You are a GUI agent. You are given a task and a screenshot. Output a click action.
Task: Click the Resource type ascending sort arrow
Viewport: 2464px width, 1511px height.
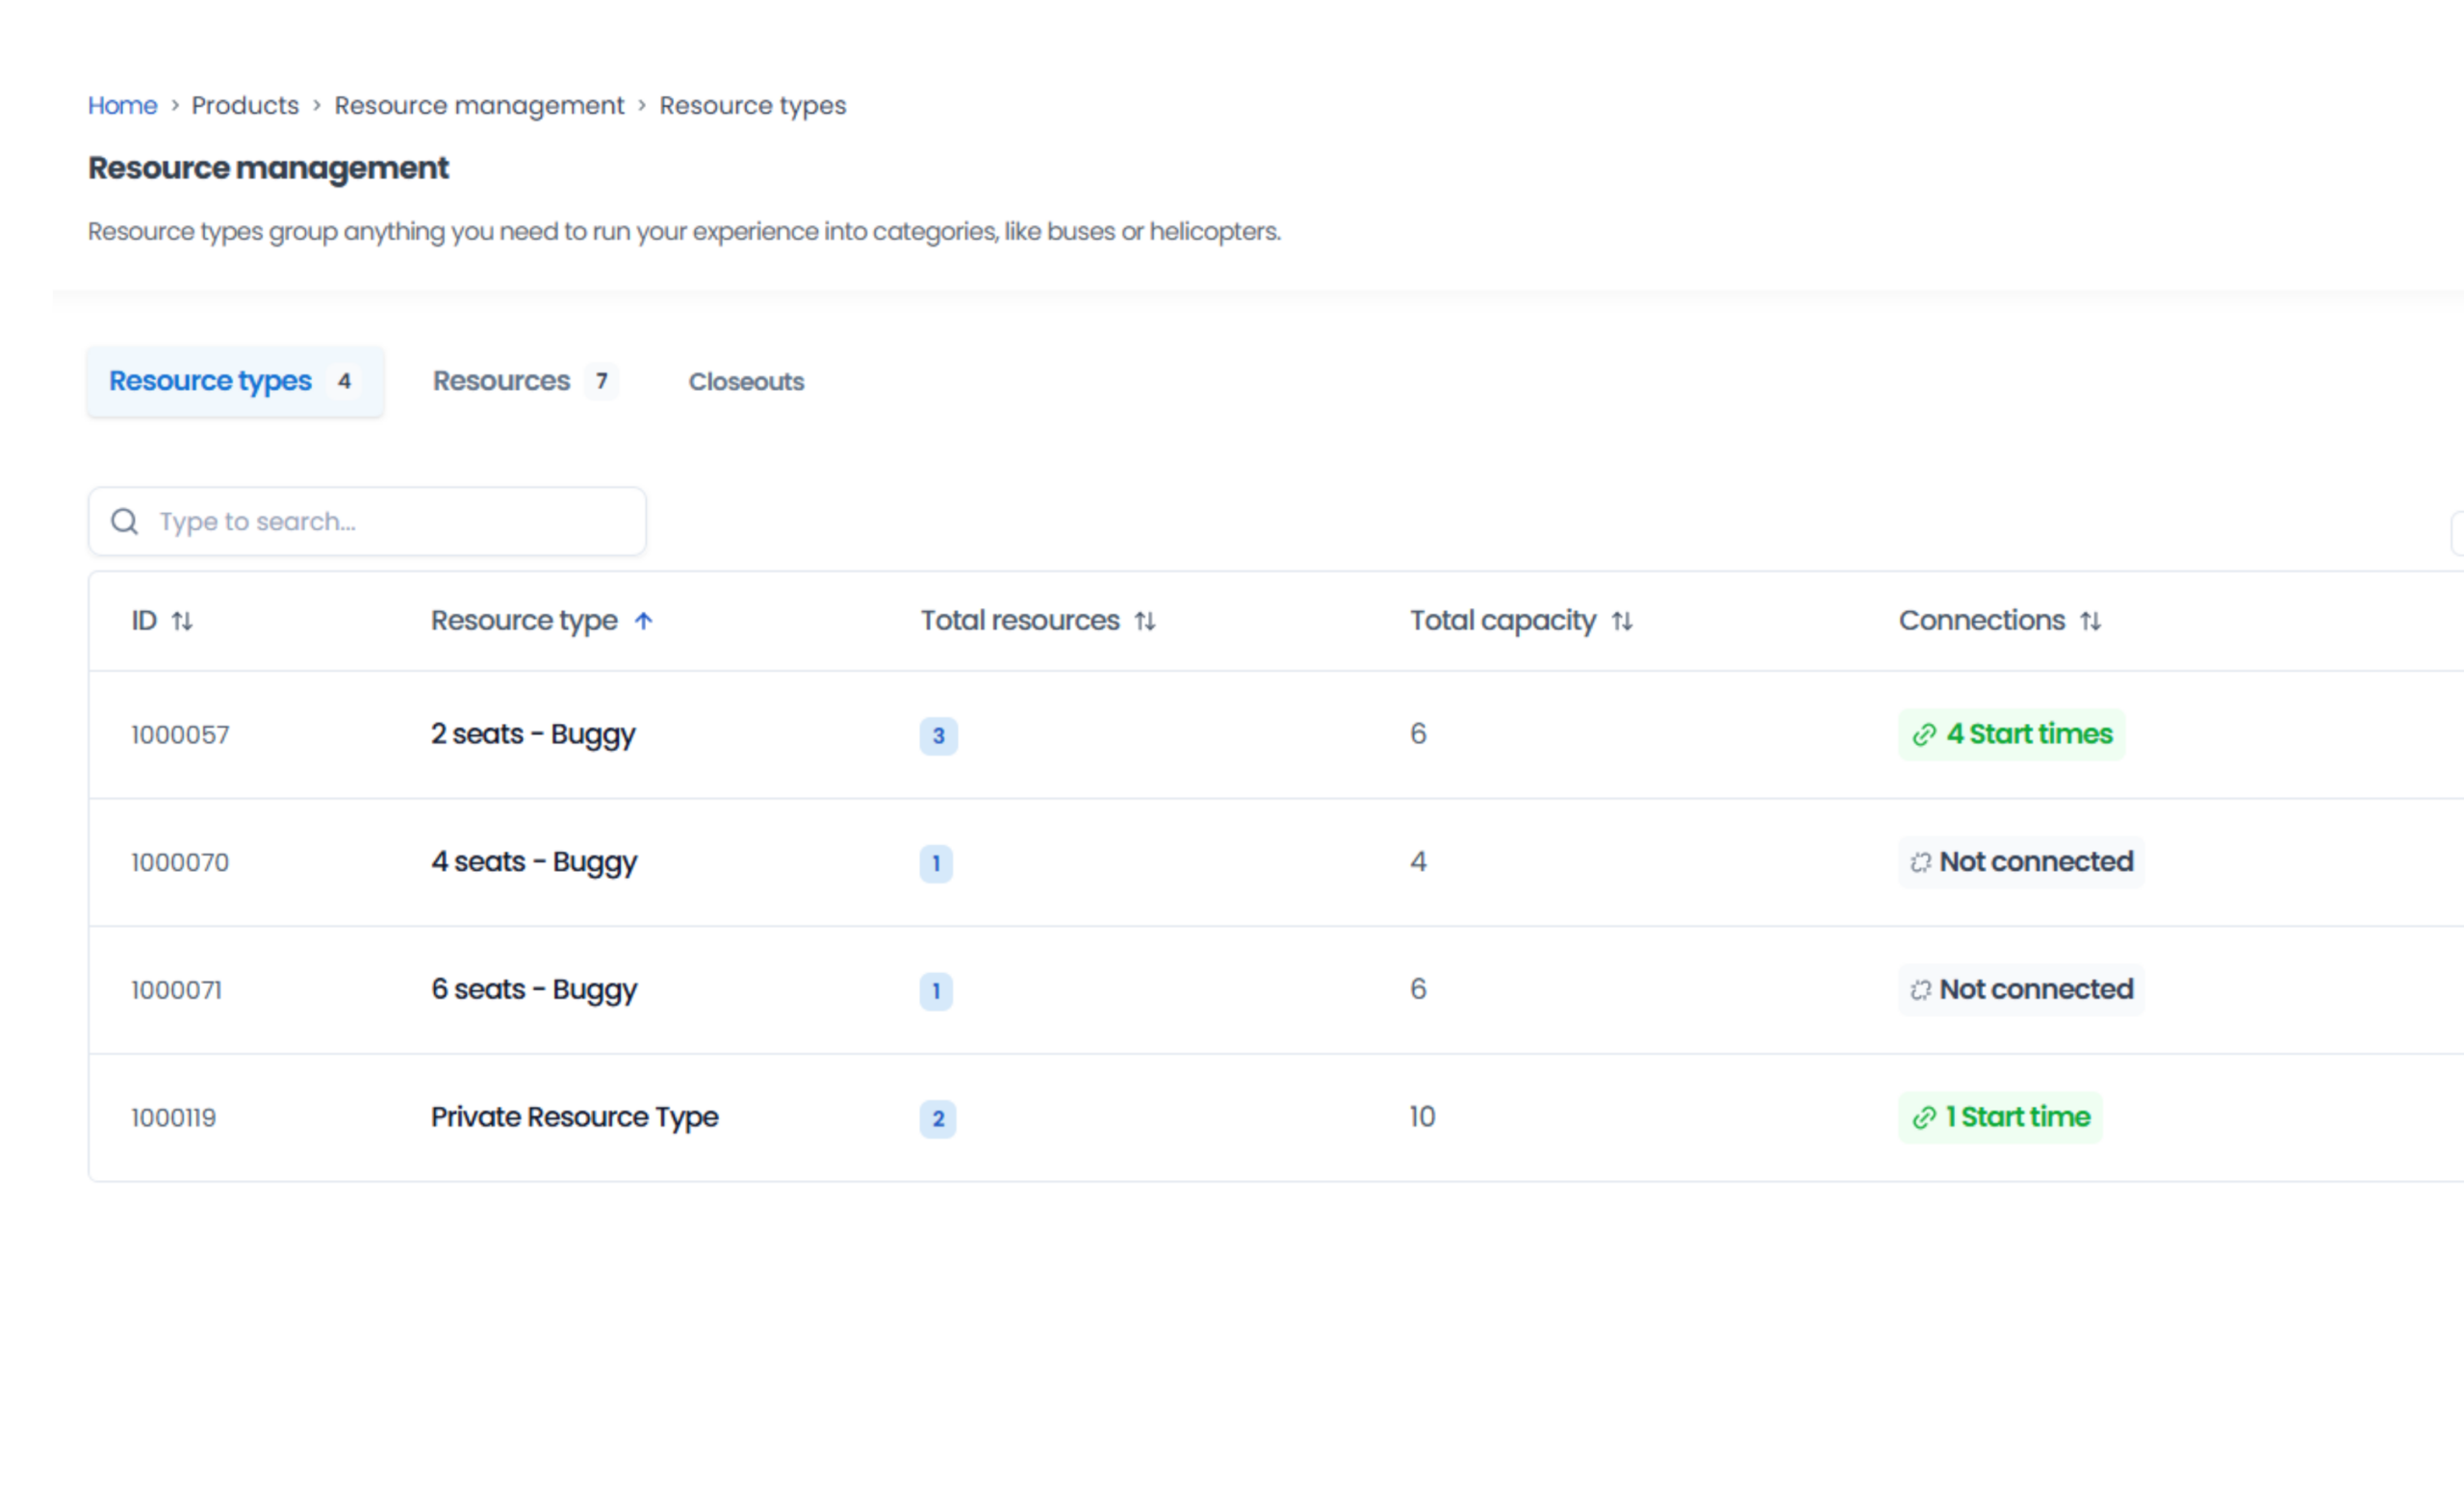[x=644, y=621]
